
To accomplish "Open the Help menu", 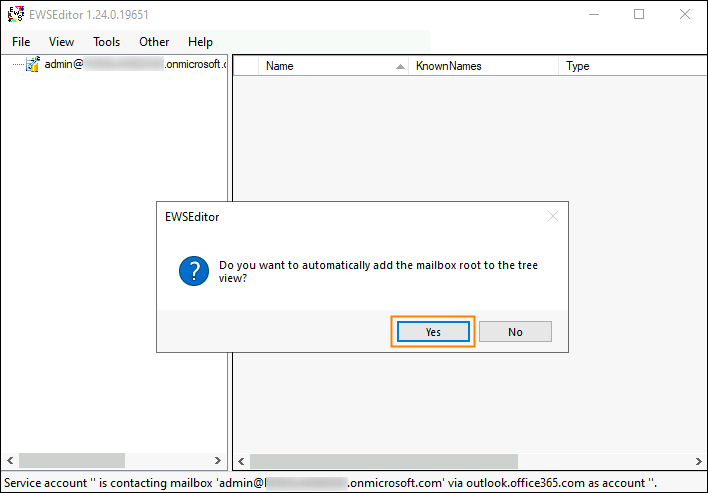I will (x=200, y=42).
